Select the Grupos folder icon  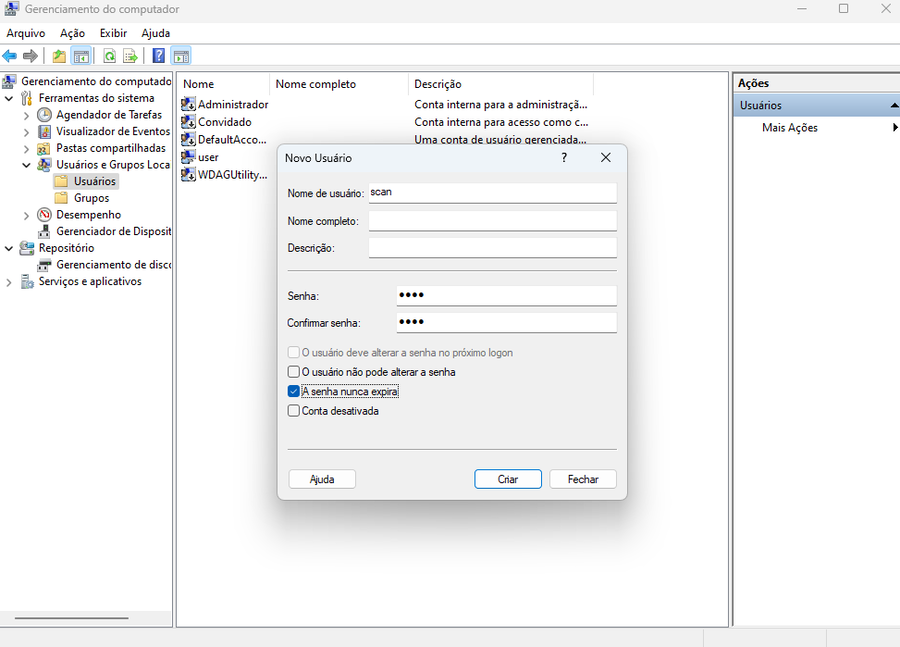(x=64, y=197)
